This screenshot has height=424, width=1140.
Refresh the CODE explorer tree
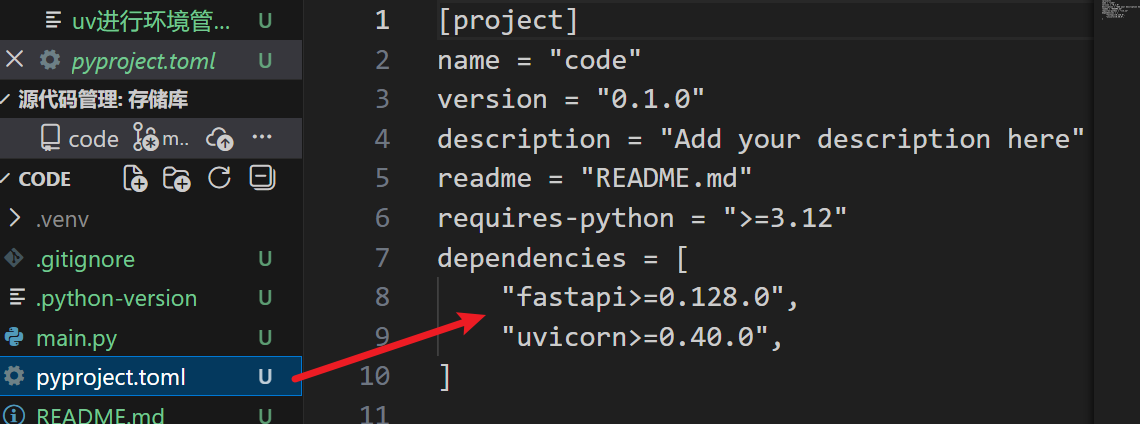[x=219, y=179]
